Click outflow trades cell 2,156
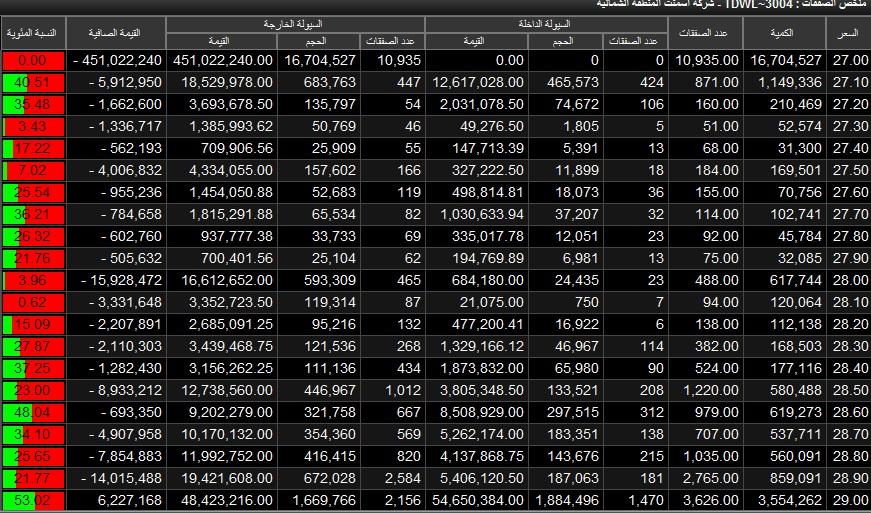This screenshot has width=871, height=513. (392, 500)
